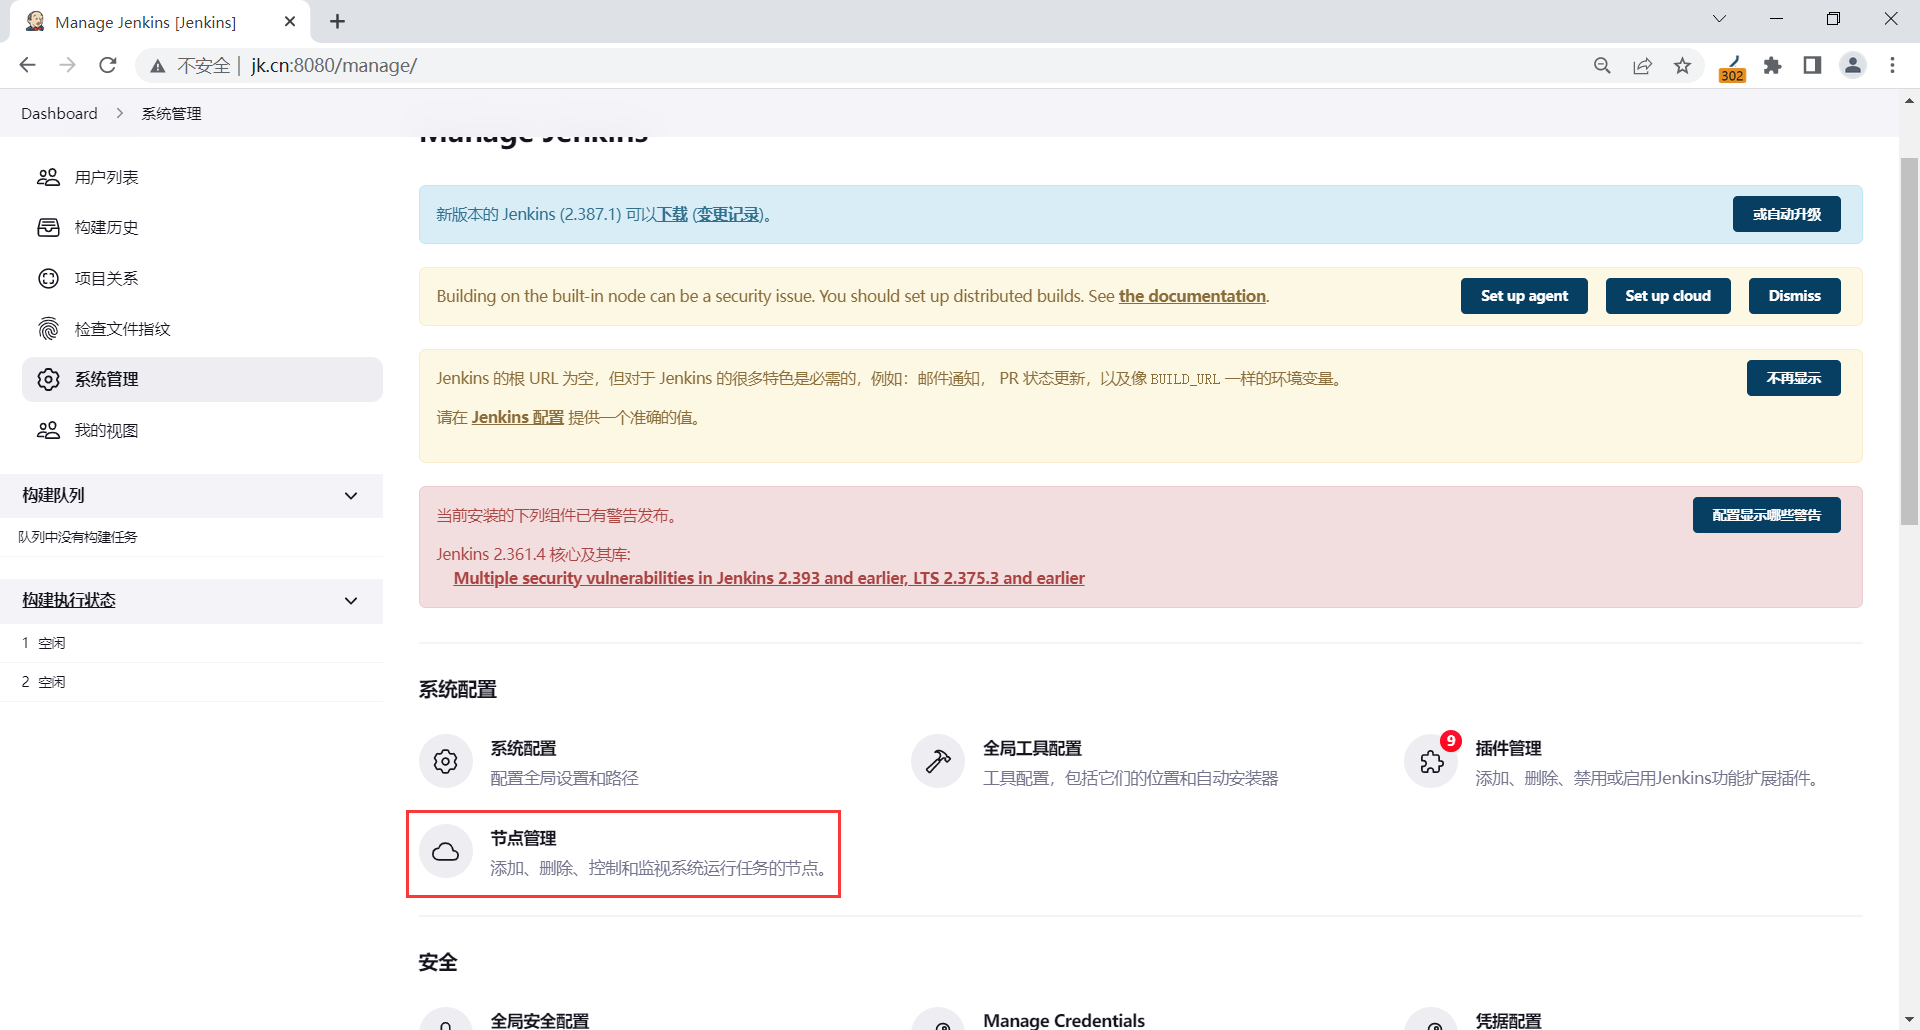Viewport: 1920px width, 1030px height.
Task: Open a new browser tab
Action: click(338, 21)
